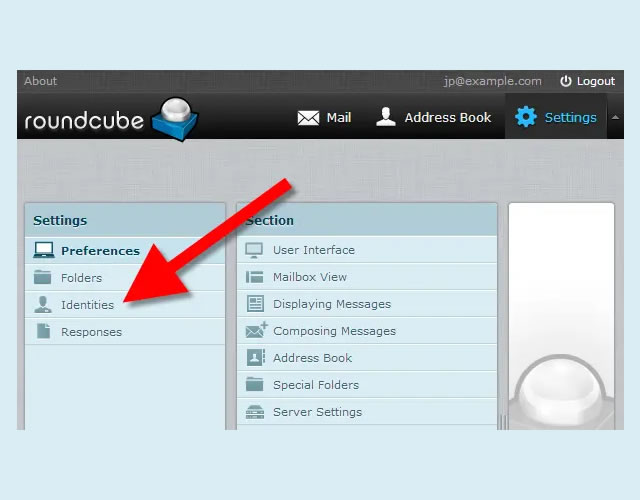Click the User Interface monitor icon

click(x=255, y=250)
